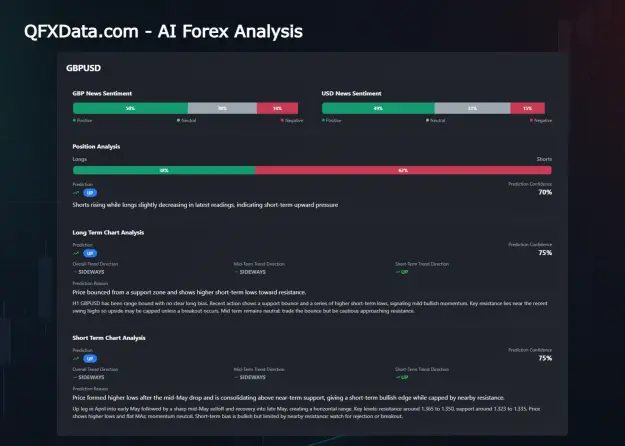Viewport: 625px width, 446px height.
Task: Click Overall Trend SIDEWAYS in Long Term analysis
Action: 89,272
